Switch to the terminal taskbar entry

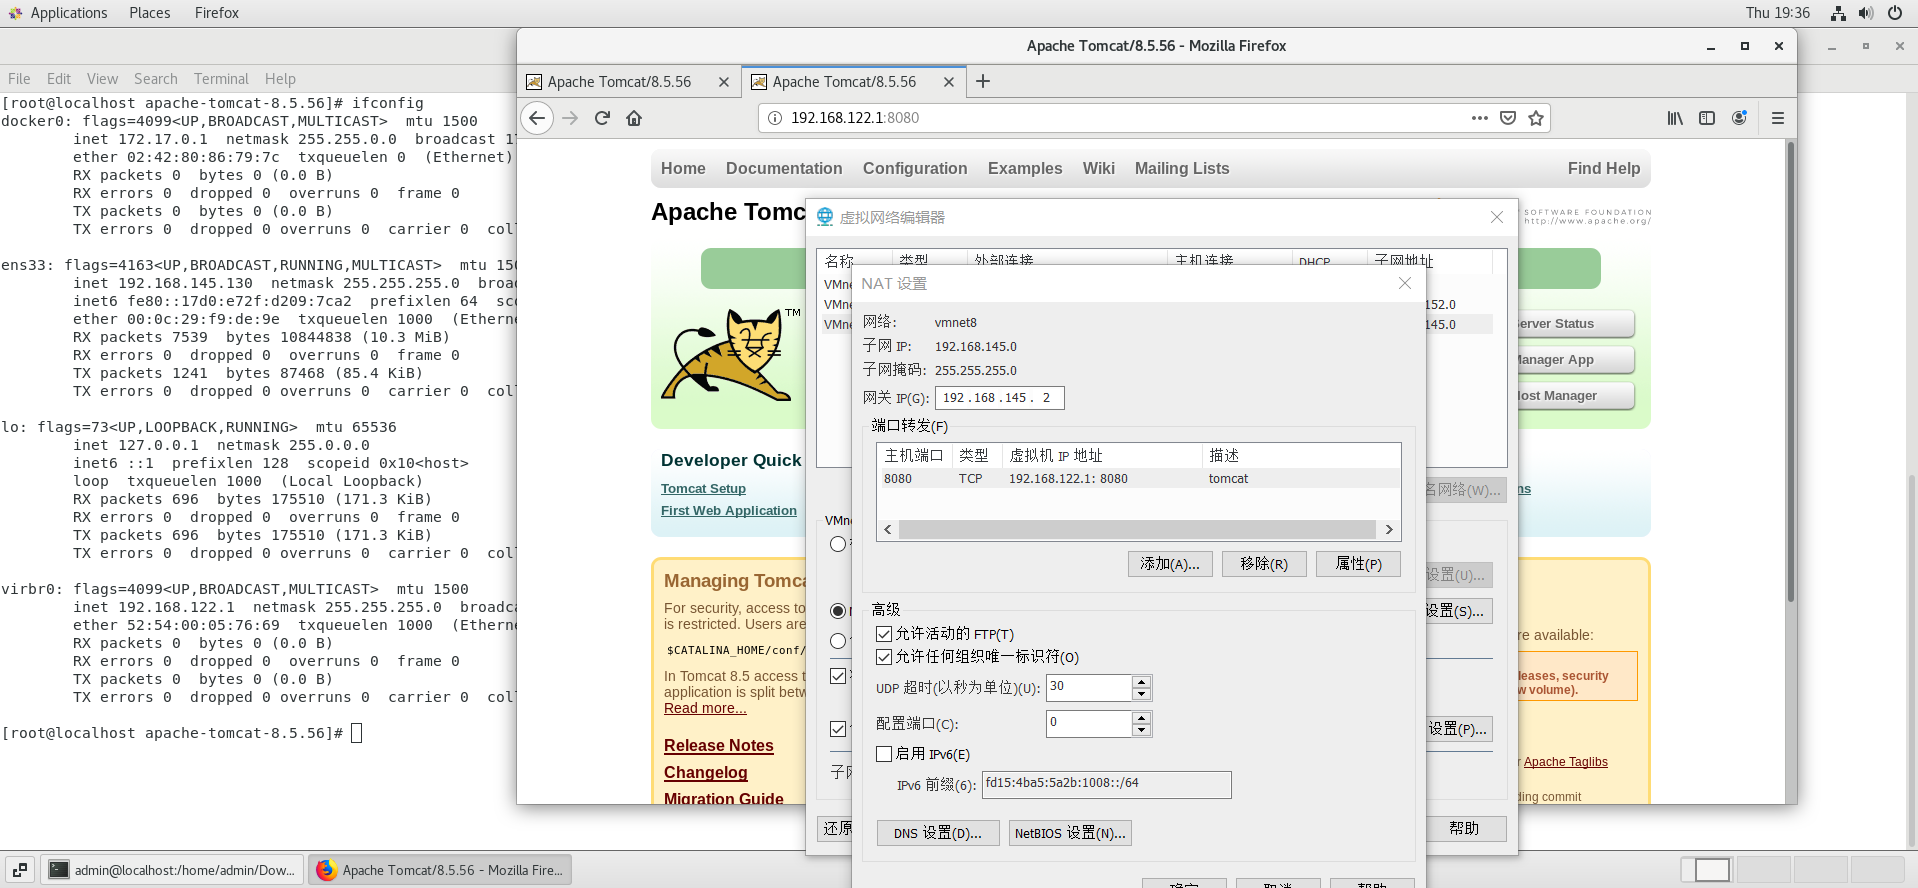point(173,870)
